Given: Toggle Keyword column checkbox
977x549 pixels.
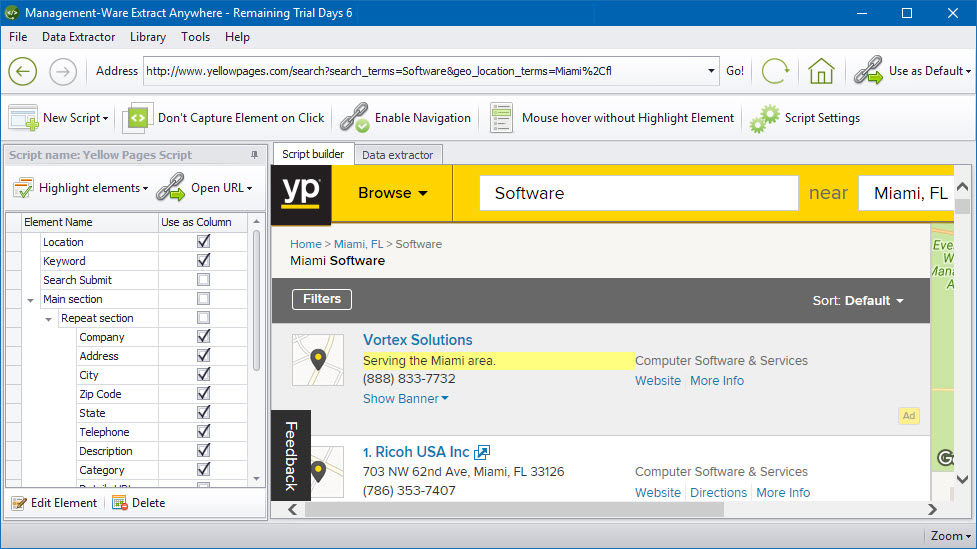Looking at the screenshot, I should [x=203, y=260].
